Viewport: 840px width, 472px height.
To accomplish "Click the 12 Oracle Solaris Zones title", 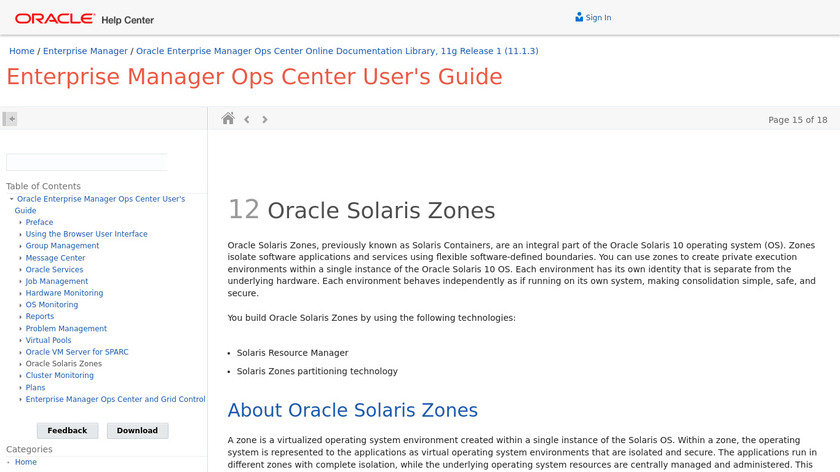I will point(362,210).
